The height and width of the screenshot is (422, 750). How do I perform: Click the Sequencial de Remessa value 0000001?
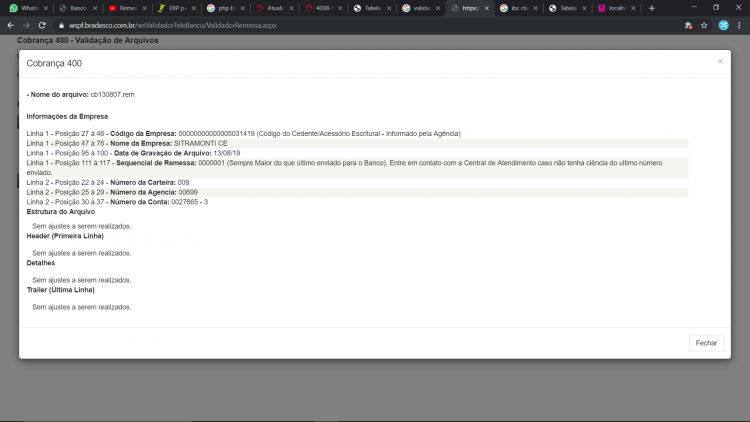point(211,163)
